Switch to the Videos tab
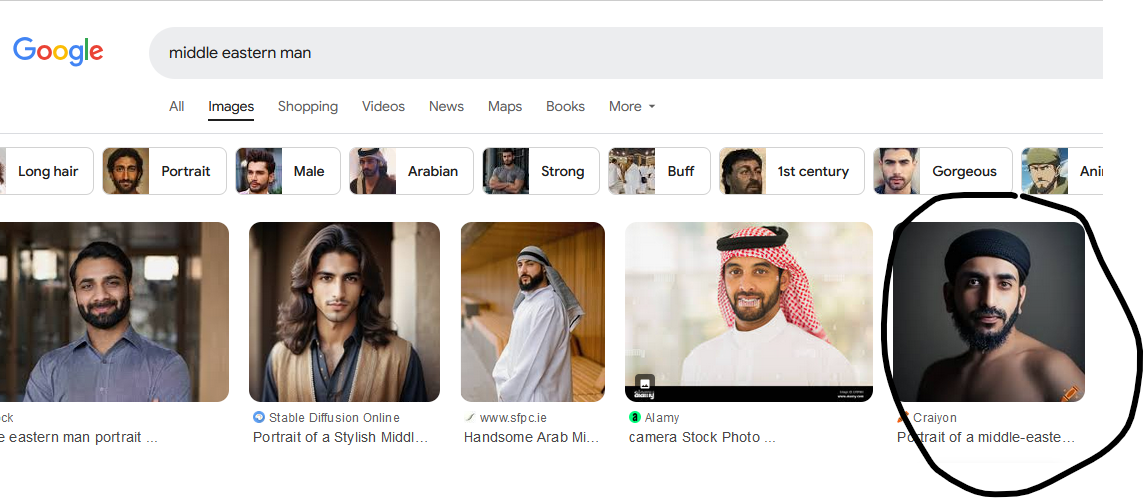Screen dimensions: 1144x499 tap(383, 107)
